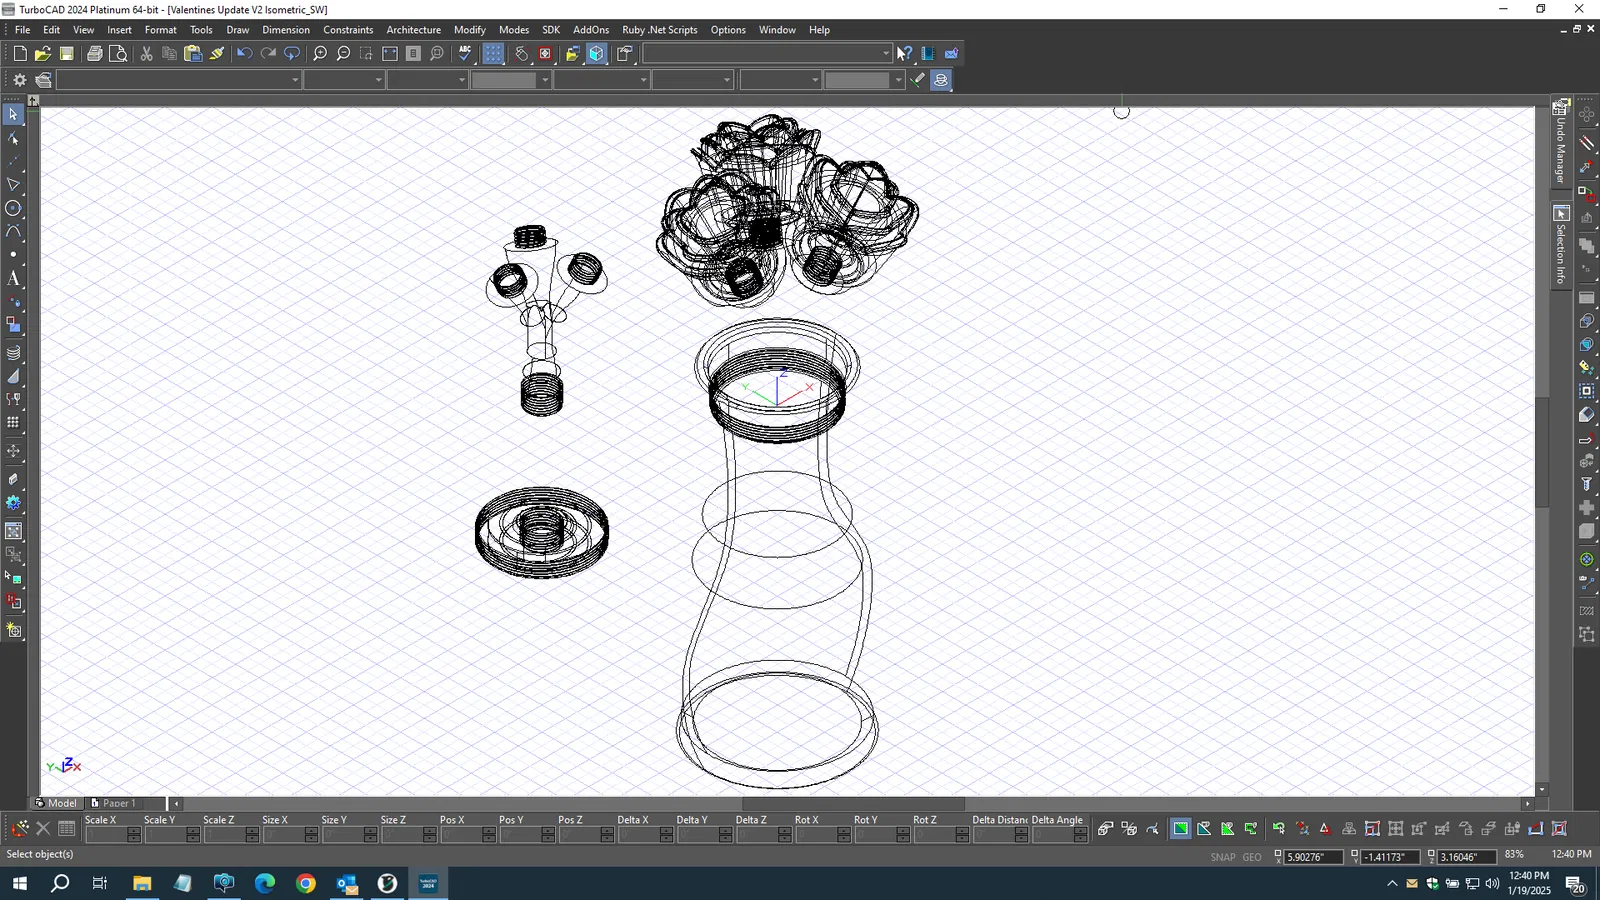
Task: Open the Architecture menu
Action: [x=413, y=30]
